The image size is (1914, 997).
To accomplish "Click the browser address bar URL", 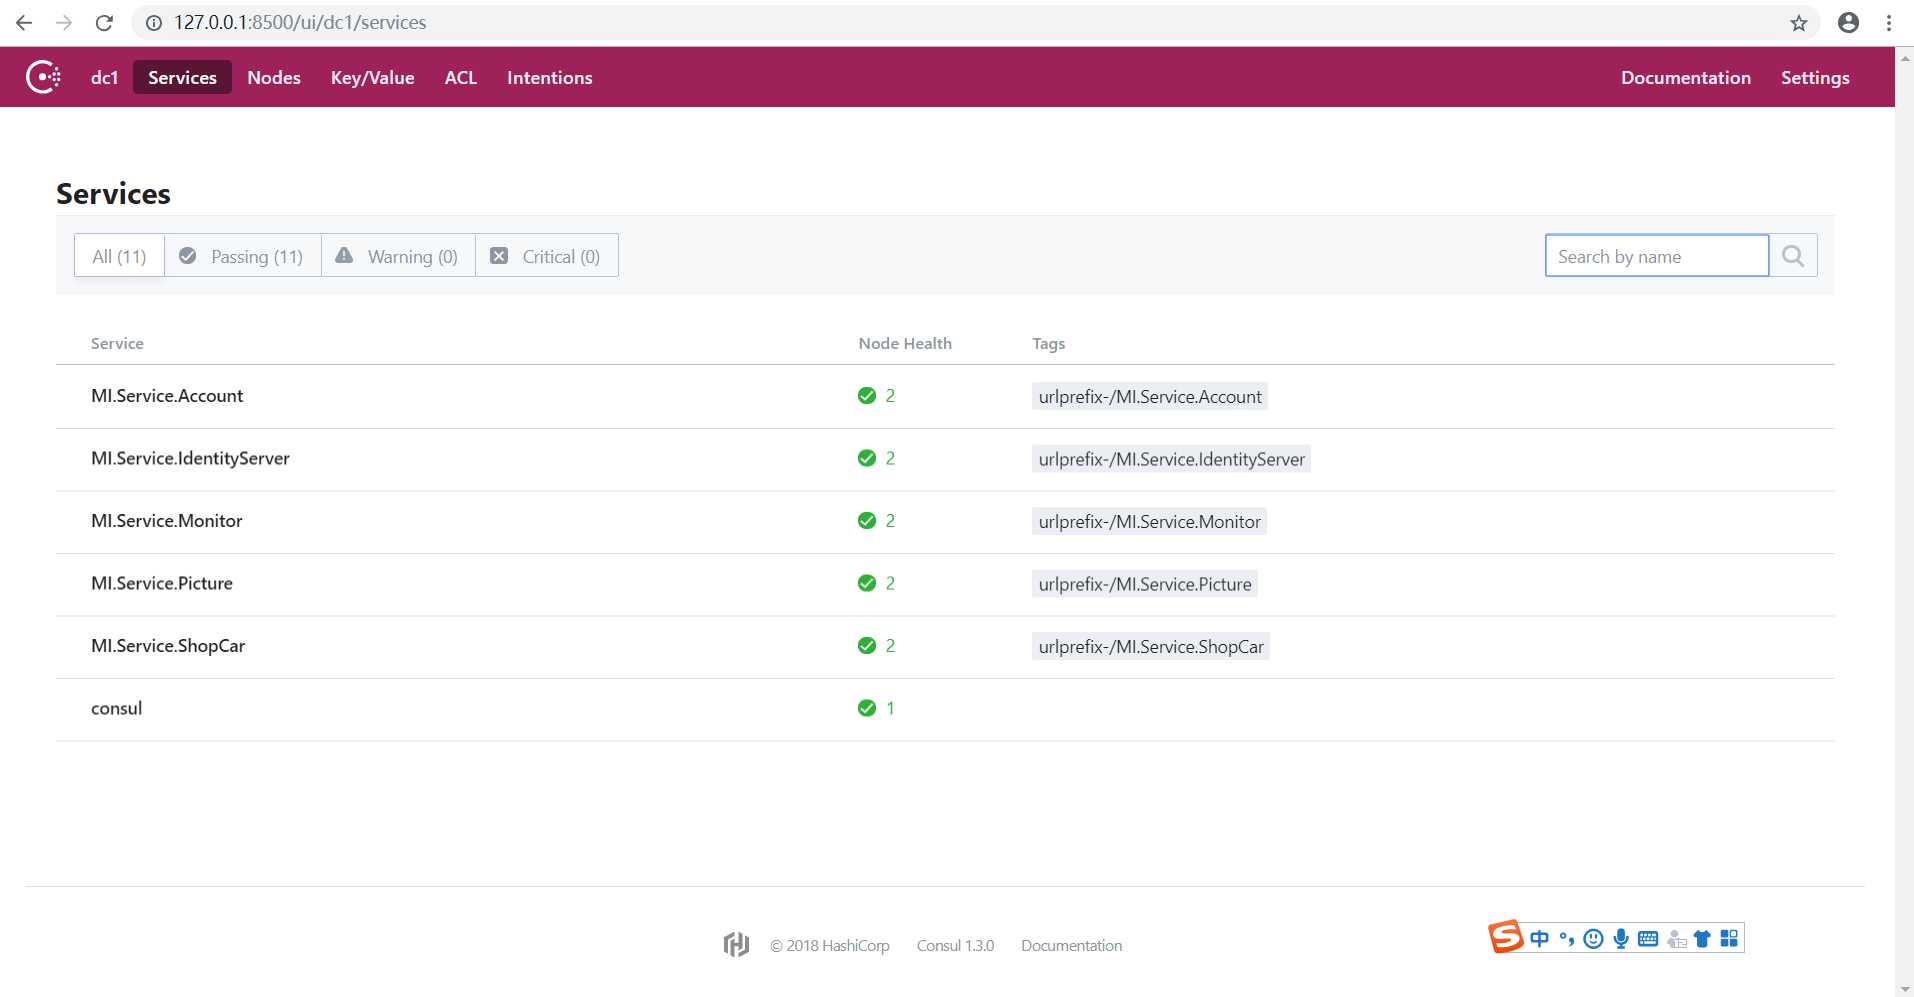I will [300, 22].
